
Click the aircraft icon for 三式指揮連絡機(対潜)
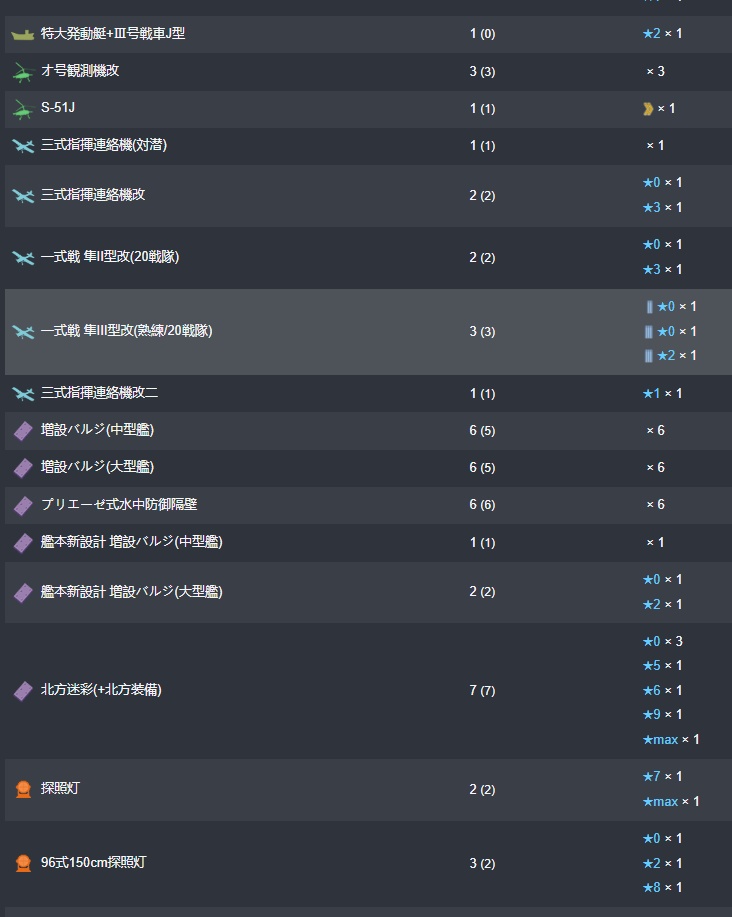pyautogui.click(x=23, y=146)
